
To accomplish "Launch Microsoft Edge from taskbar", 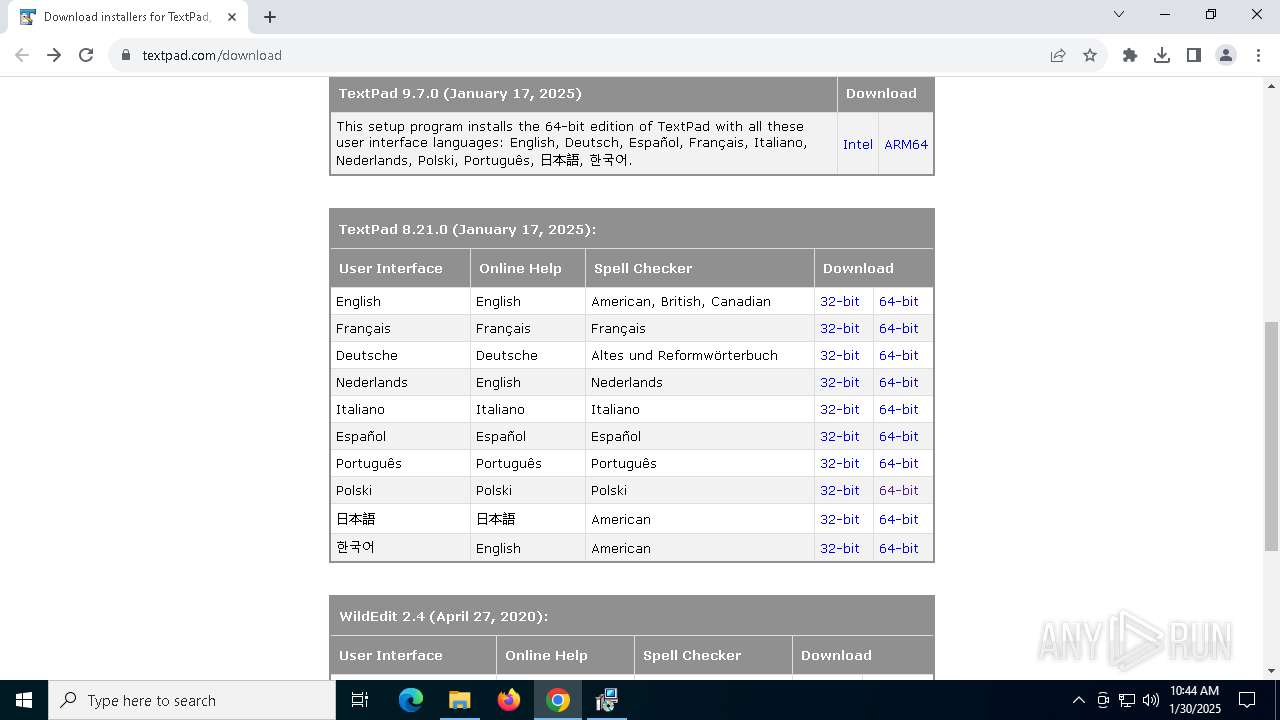I will (411, 700).
